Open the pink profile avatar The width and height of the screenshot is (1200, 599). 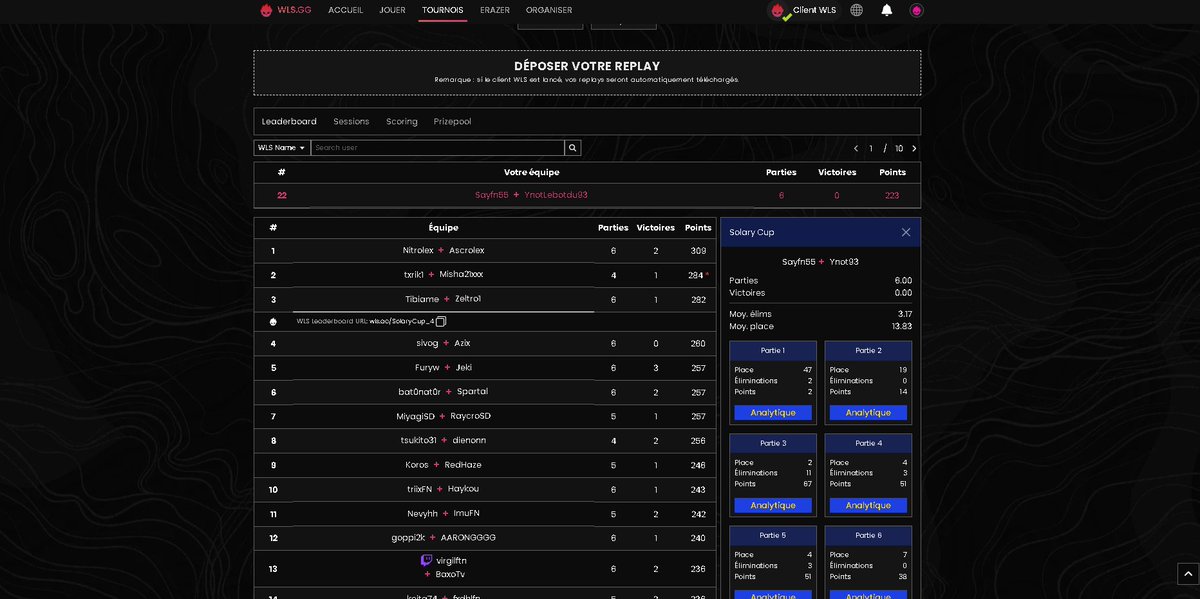pos(916,10)
